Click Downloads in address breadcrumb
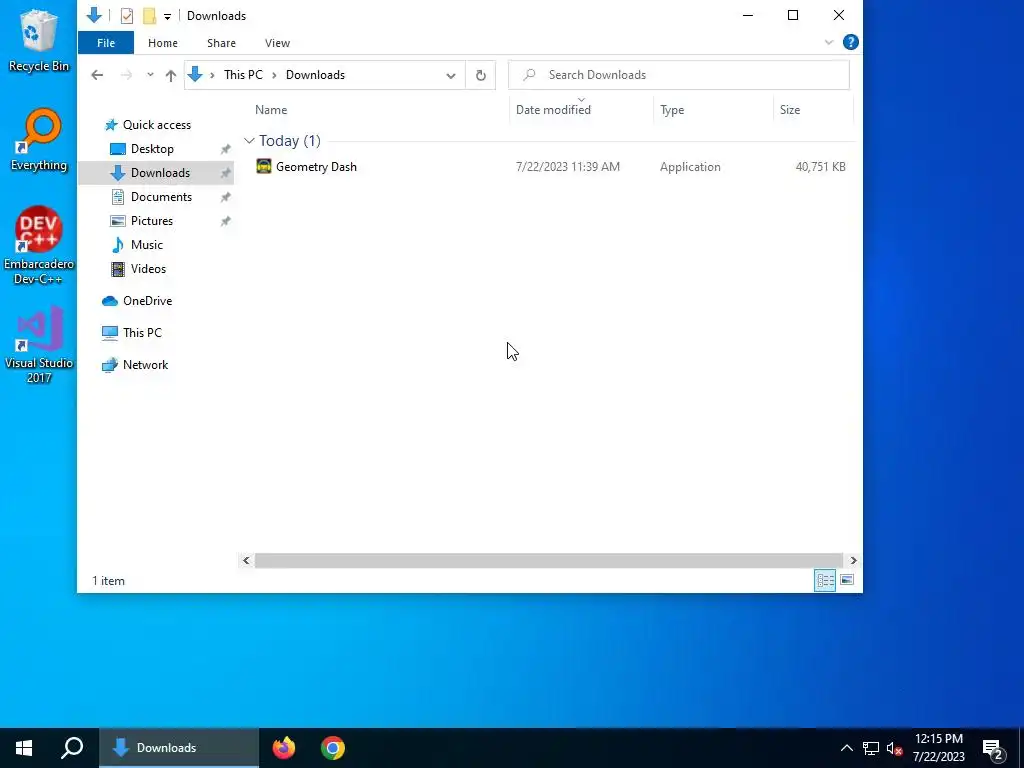1024x768 pixels. tap(315, 75)
